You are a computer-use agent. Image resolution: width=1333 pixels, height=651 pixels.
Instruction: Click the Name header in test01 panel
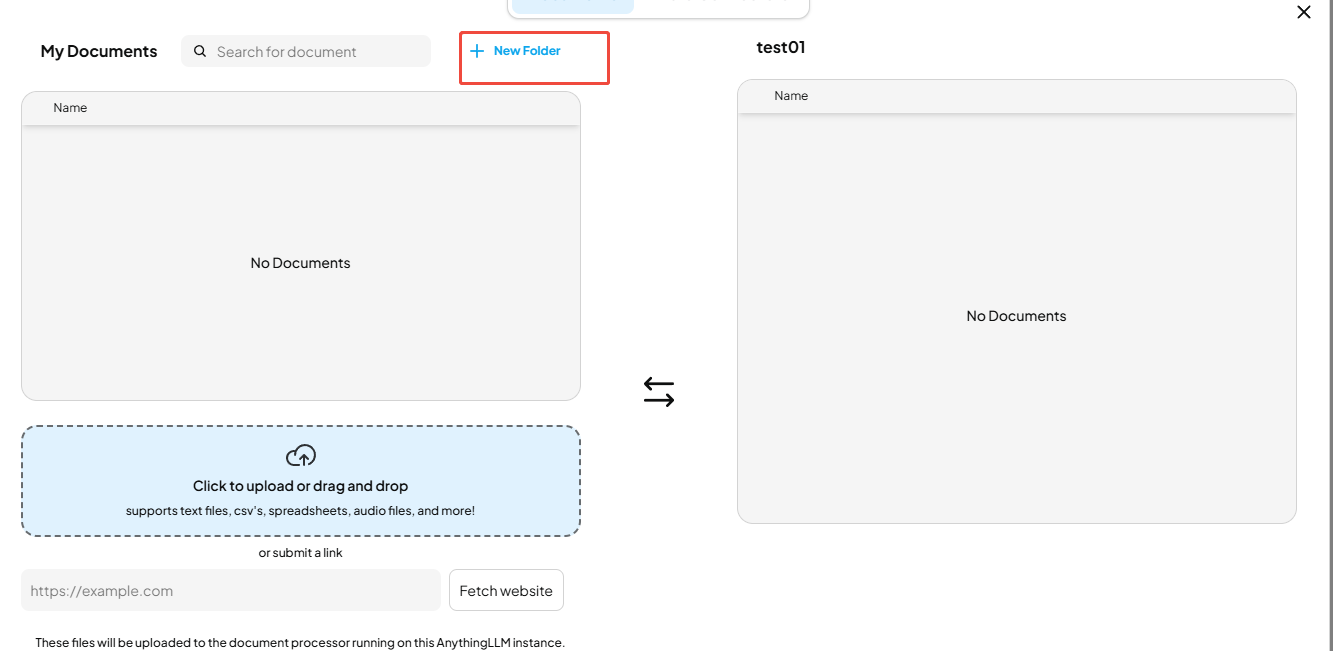(791, 96)
